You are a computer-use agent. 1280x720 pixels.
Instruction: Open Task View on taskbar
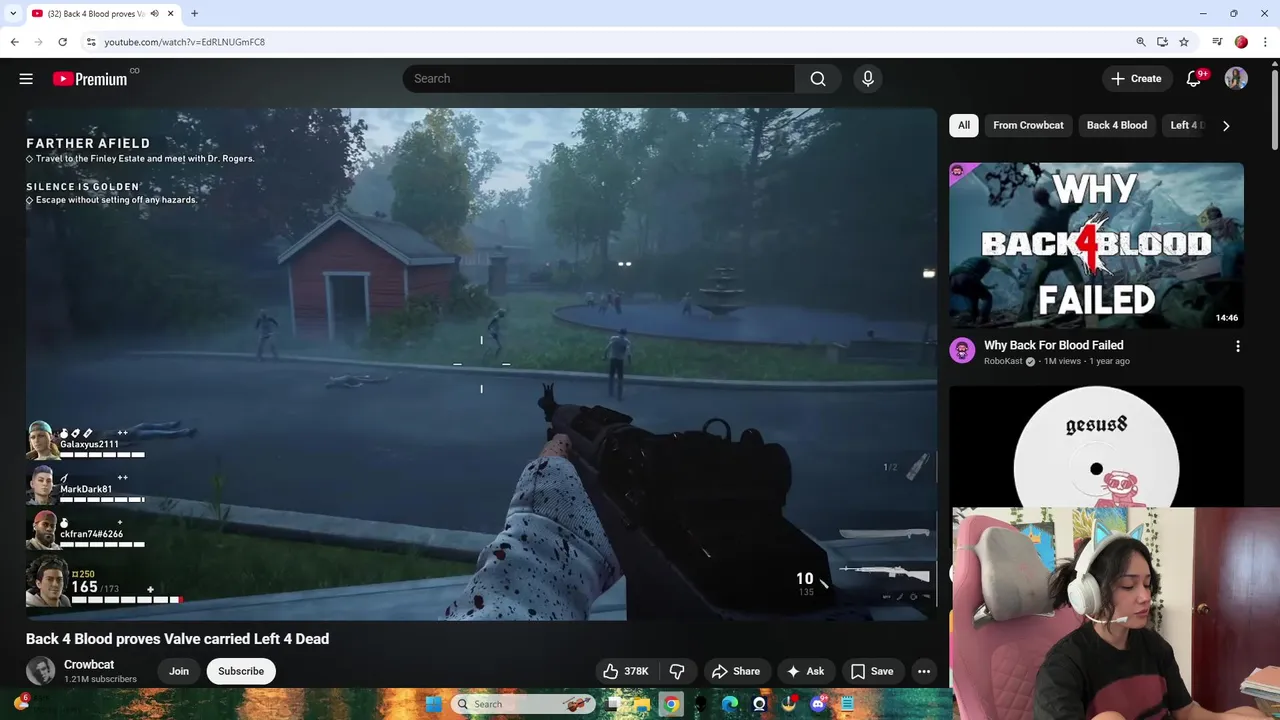point(613,704)
